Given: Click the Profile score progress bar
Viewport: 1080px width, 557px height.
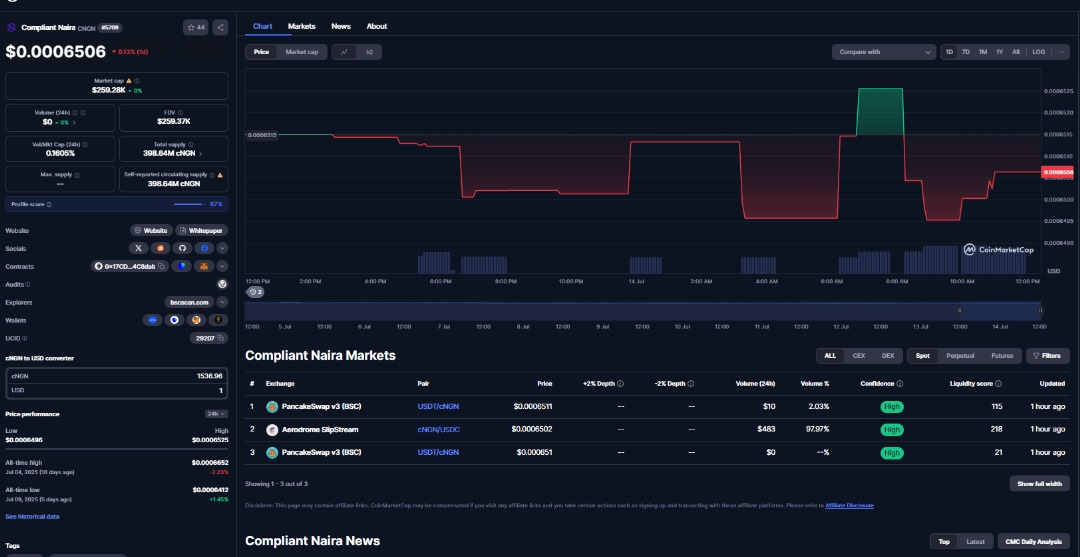Looking at the screenshot, I should tap(189, 204).
